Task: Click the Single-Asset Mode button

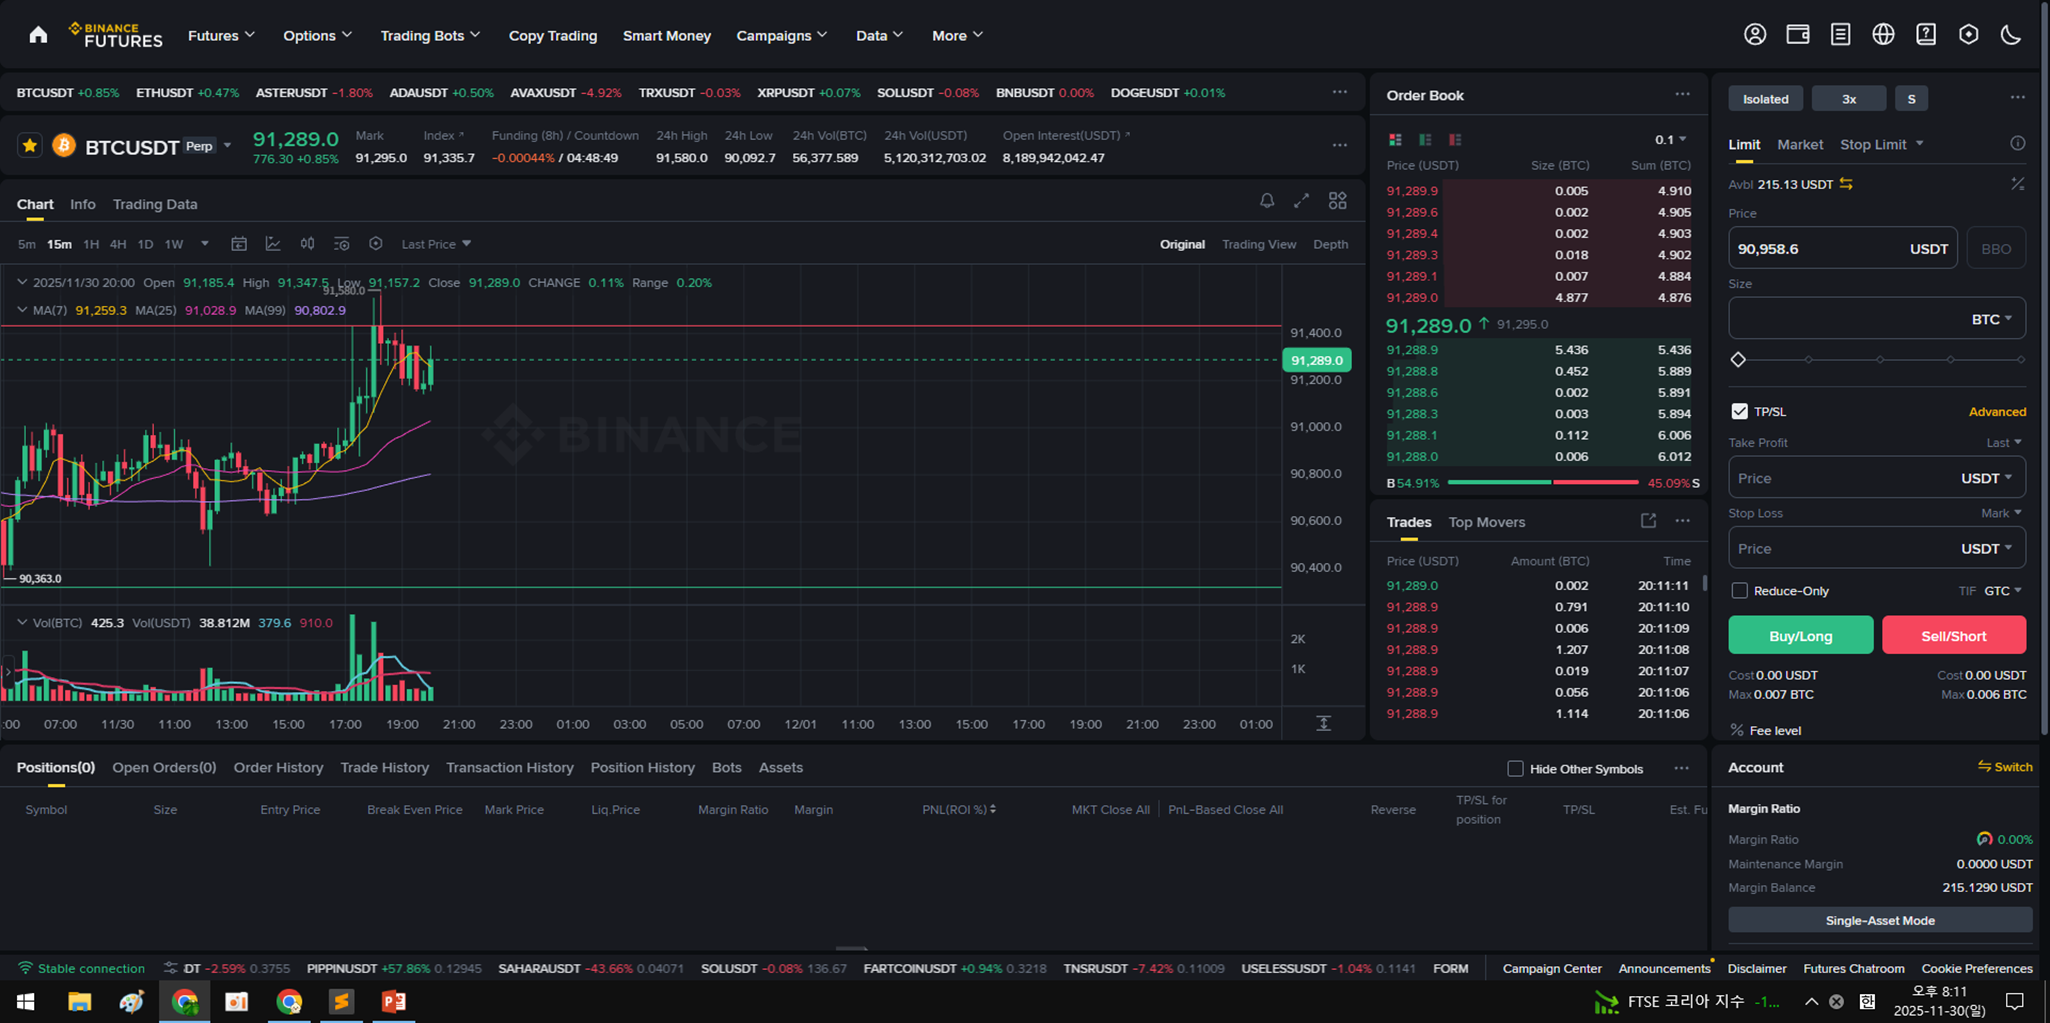Action: (1879, 920)
